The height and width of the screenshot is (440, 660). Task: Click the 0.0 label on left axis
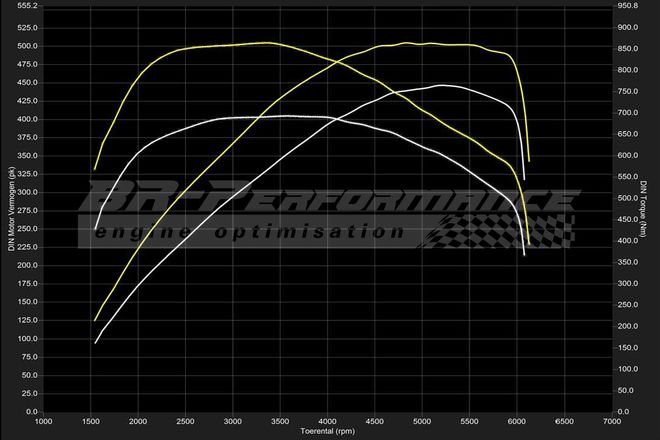(x=32, y=411)
